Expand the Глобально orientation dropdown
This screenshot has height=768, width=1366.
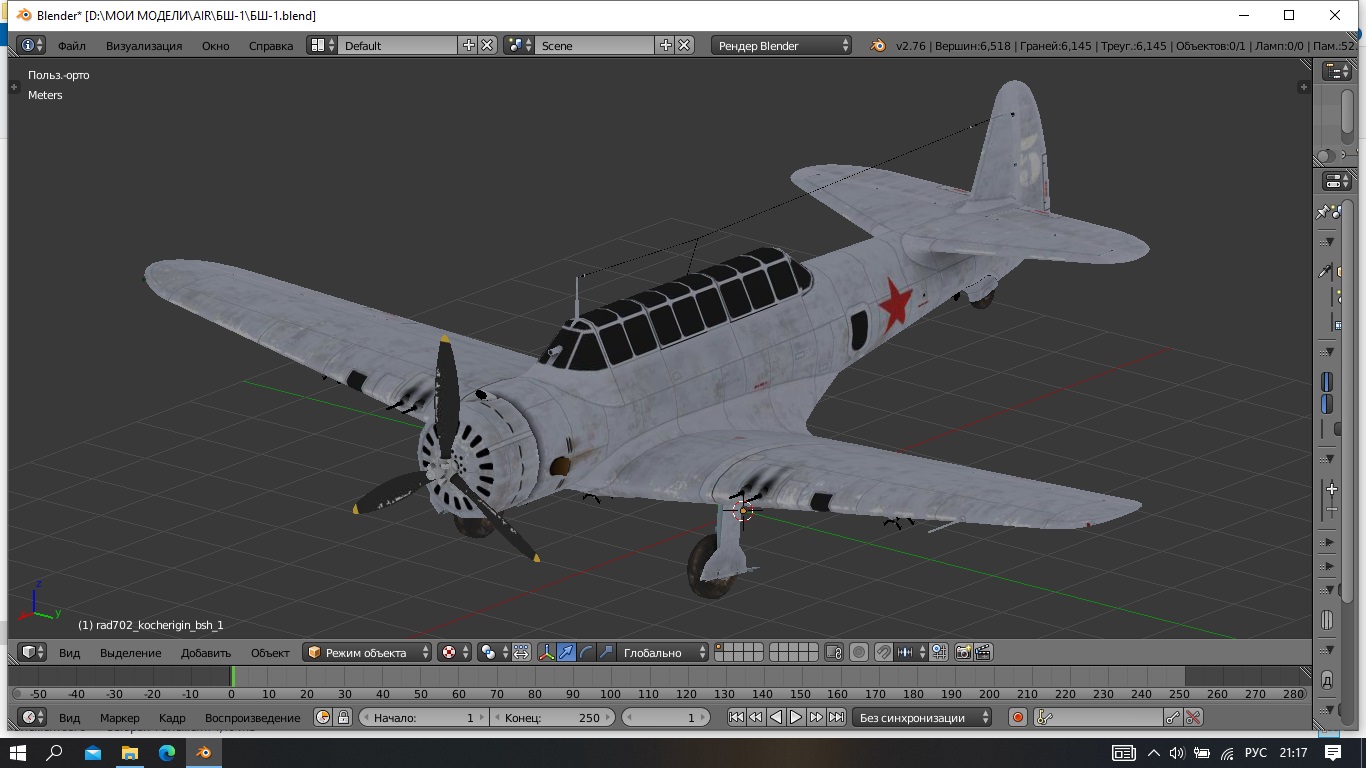pyautogui.click(x=662, y=653)
